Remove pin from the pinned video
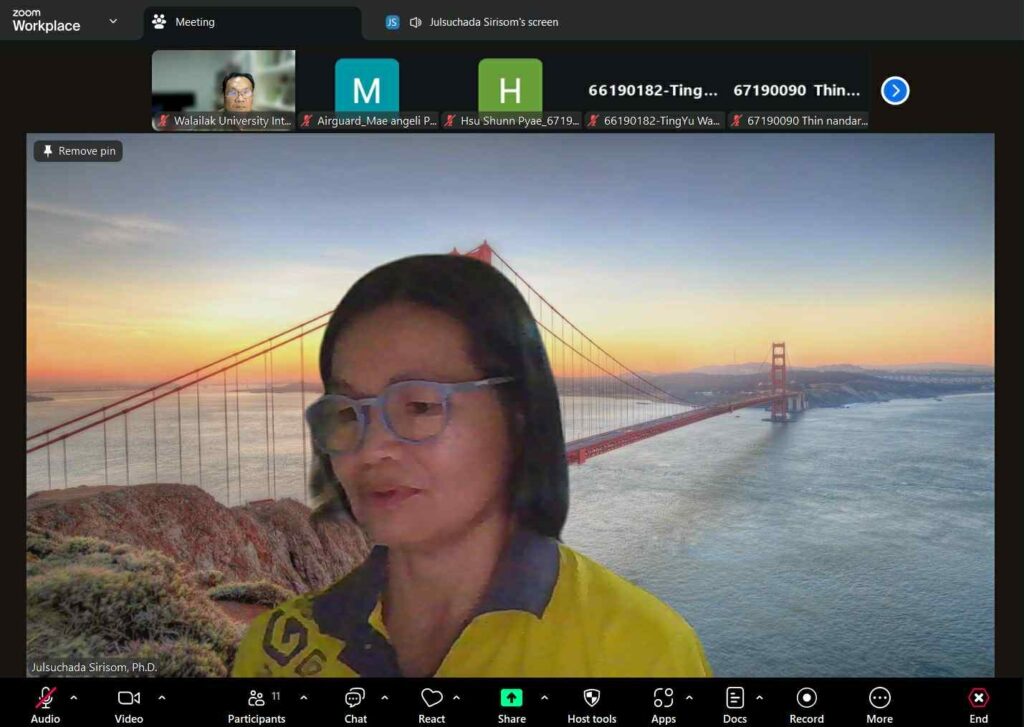The height and width of the screenshot is (727, 1024). pyautogui.click(x=79, y=151)
